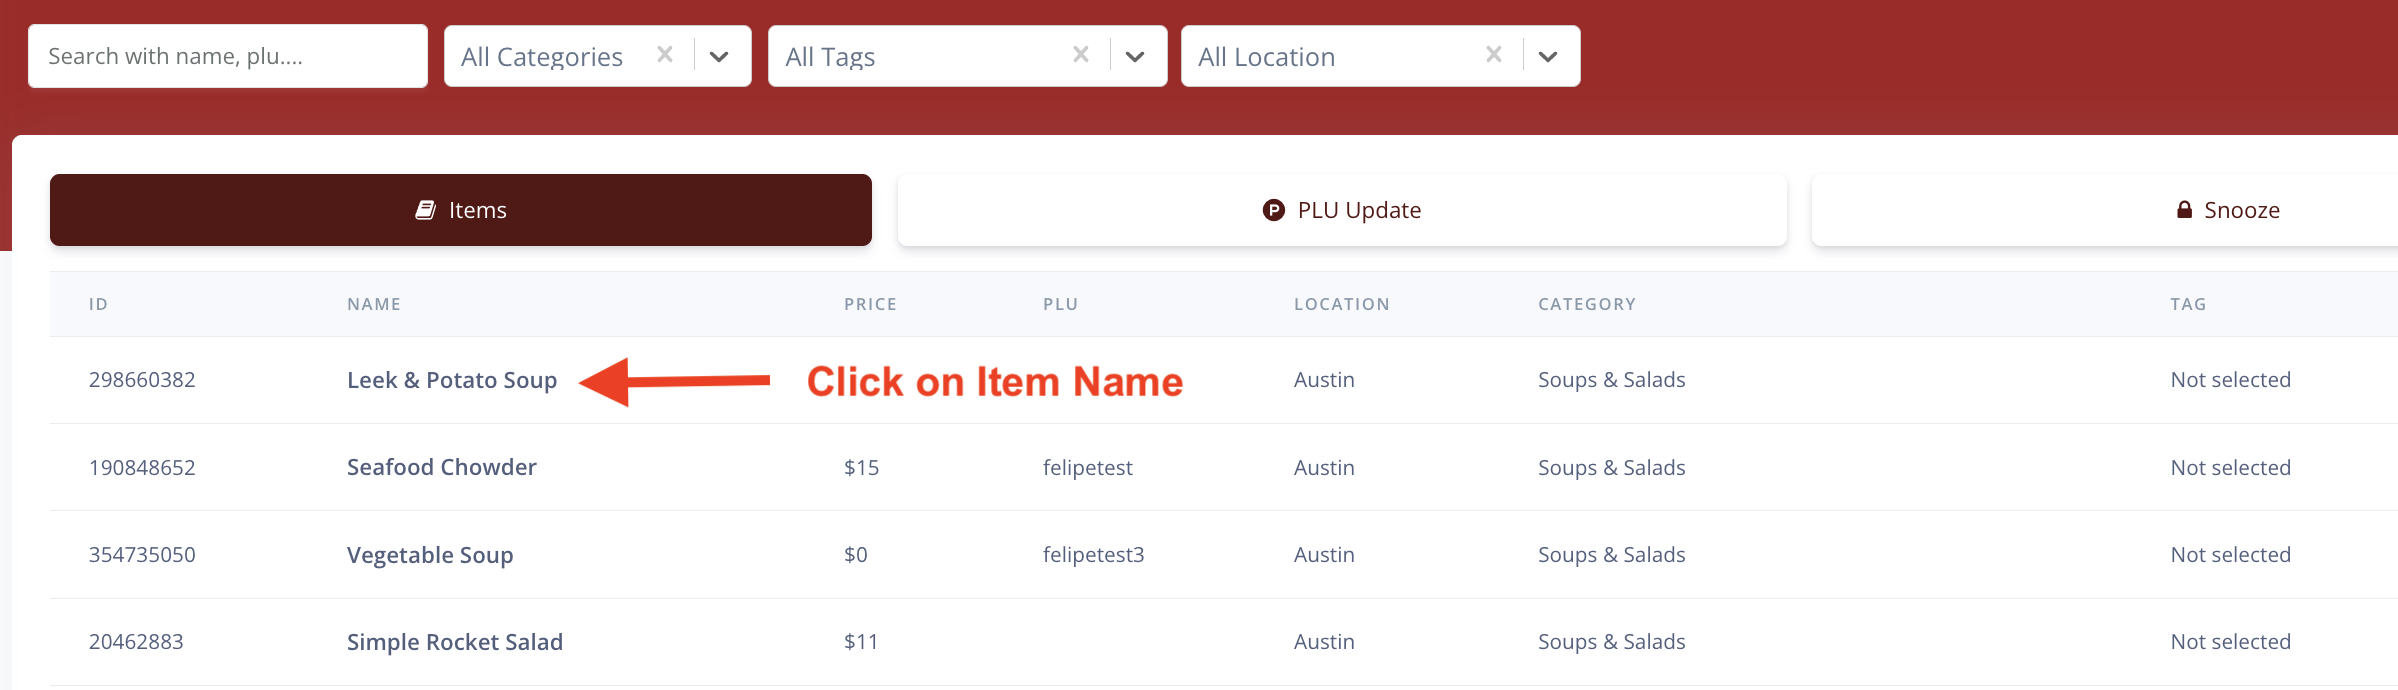Viewport: 2398px width, 690px height.
Task: Open the PLU Update tab
Action: 1342,210
